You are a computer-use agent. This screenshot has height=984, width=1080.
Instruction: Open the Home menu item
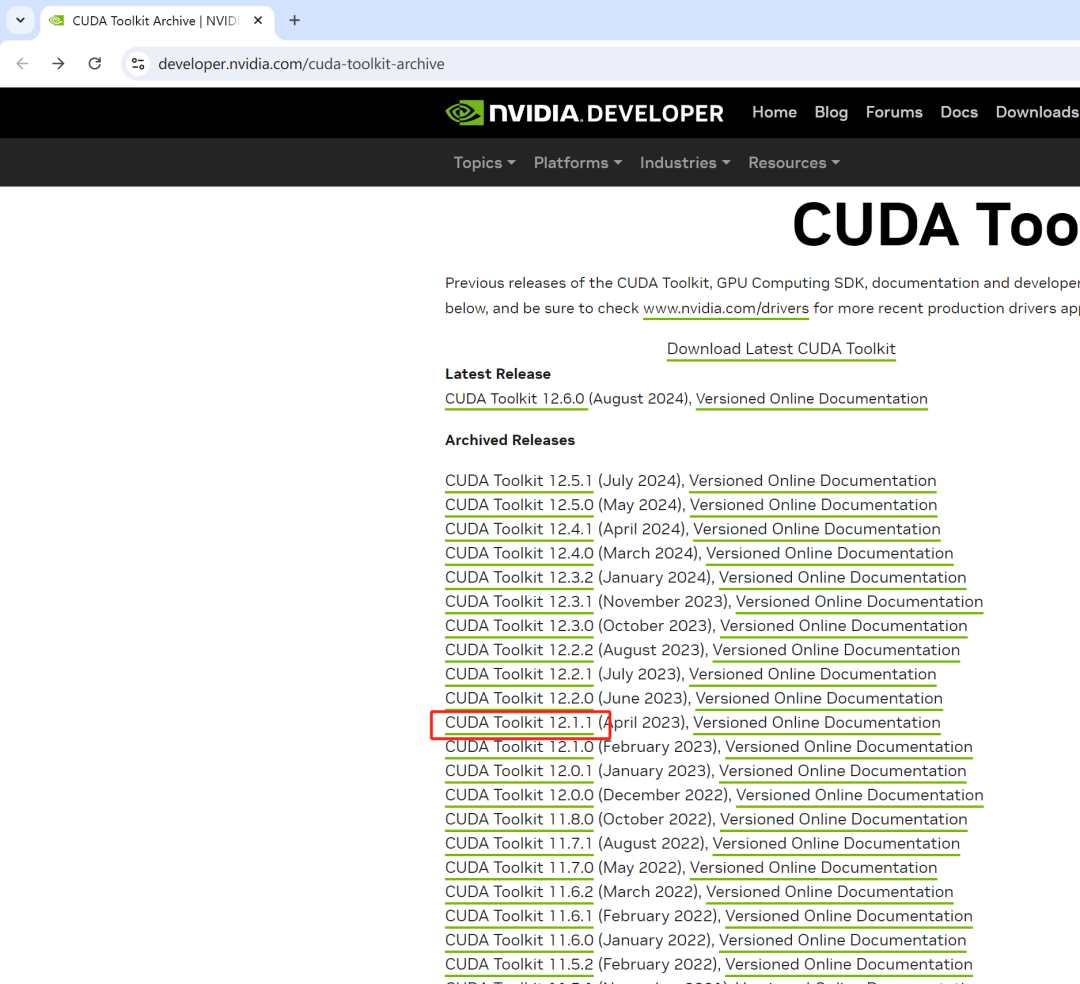tap(774, 112)
